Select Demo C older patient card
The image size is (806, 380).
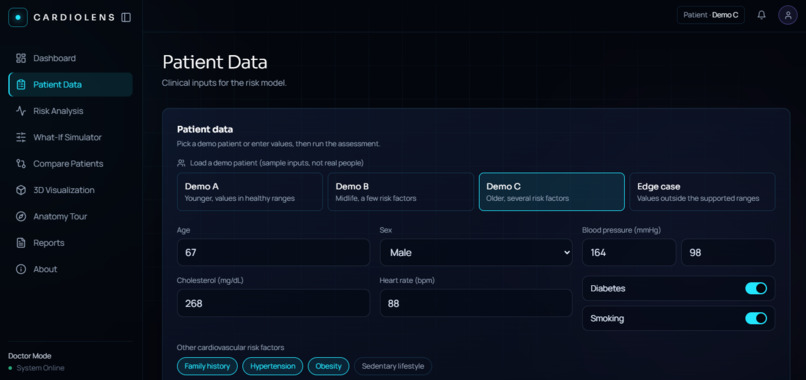pos(552,192)
